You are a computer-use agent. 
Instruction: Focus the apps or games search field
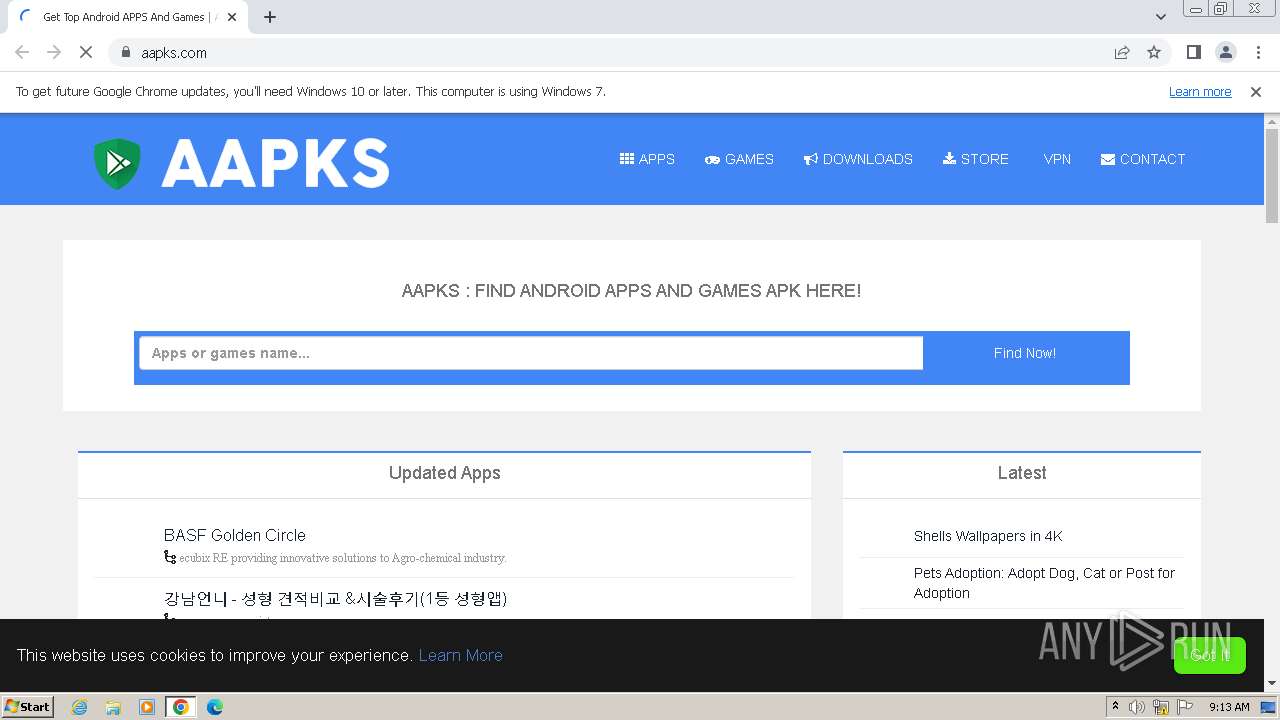click(x=531, y=353)
